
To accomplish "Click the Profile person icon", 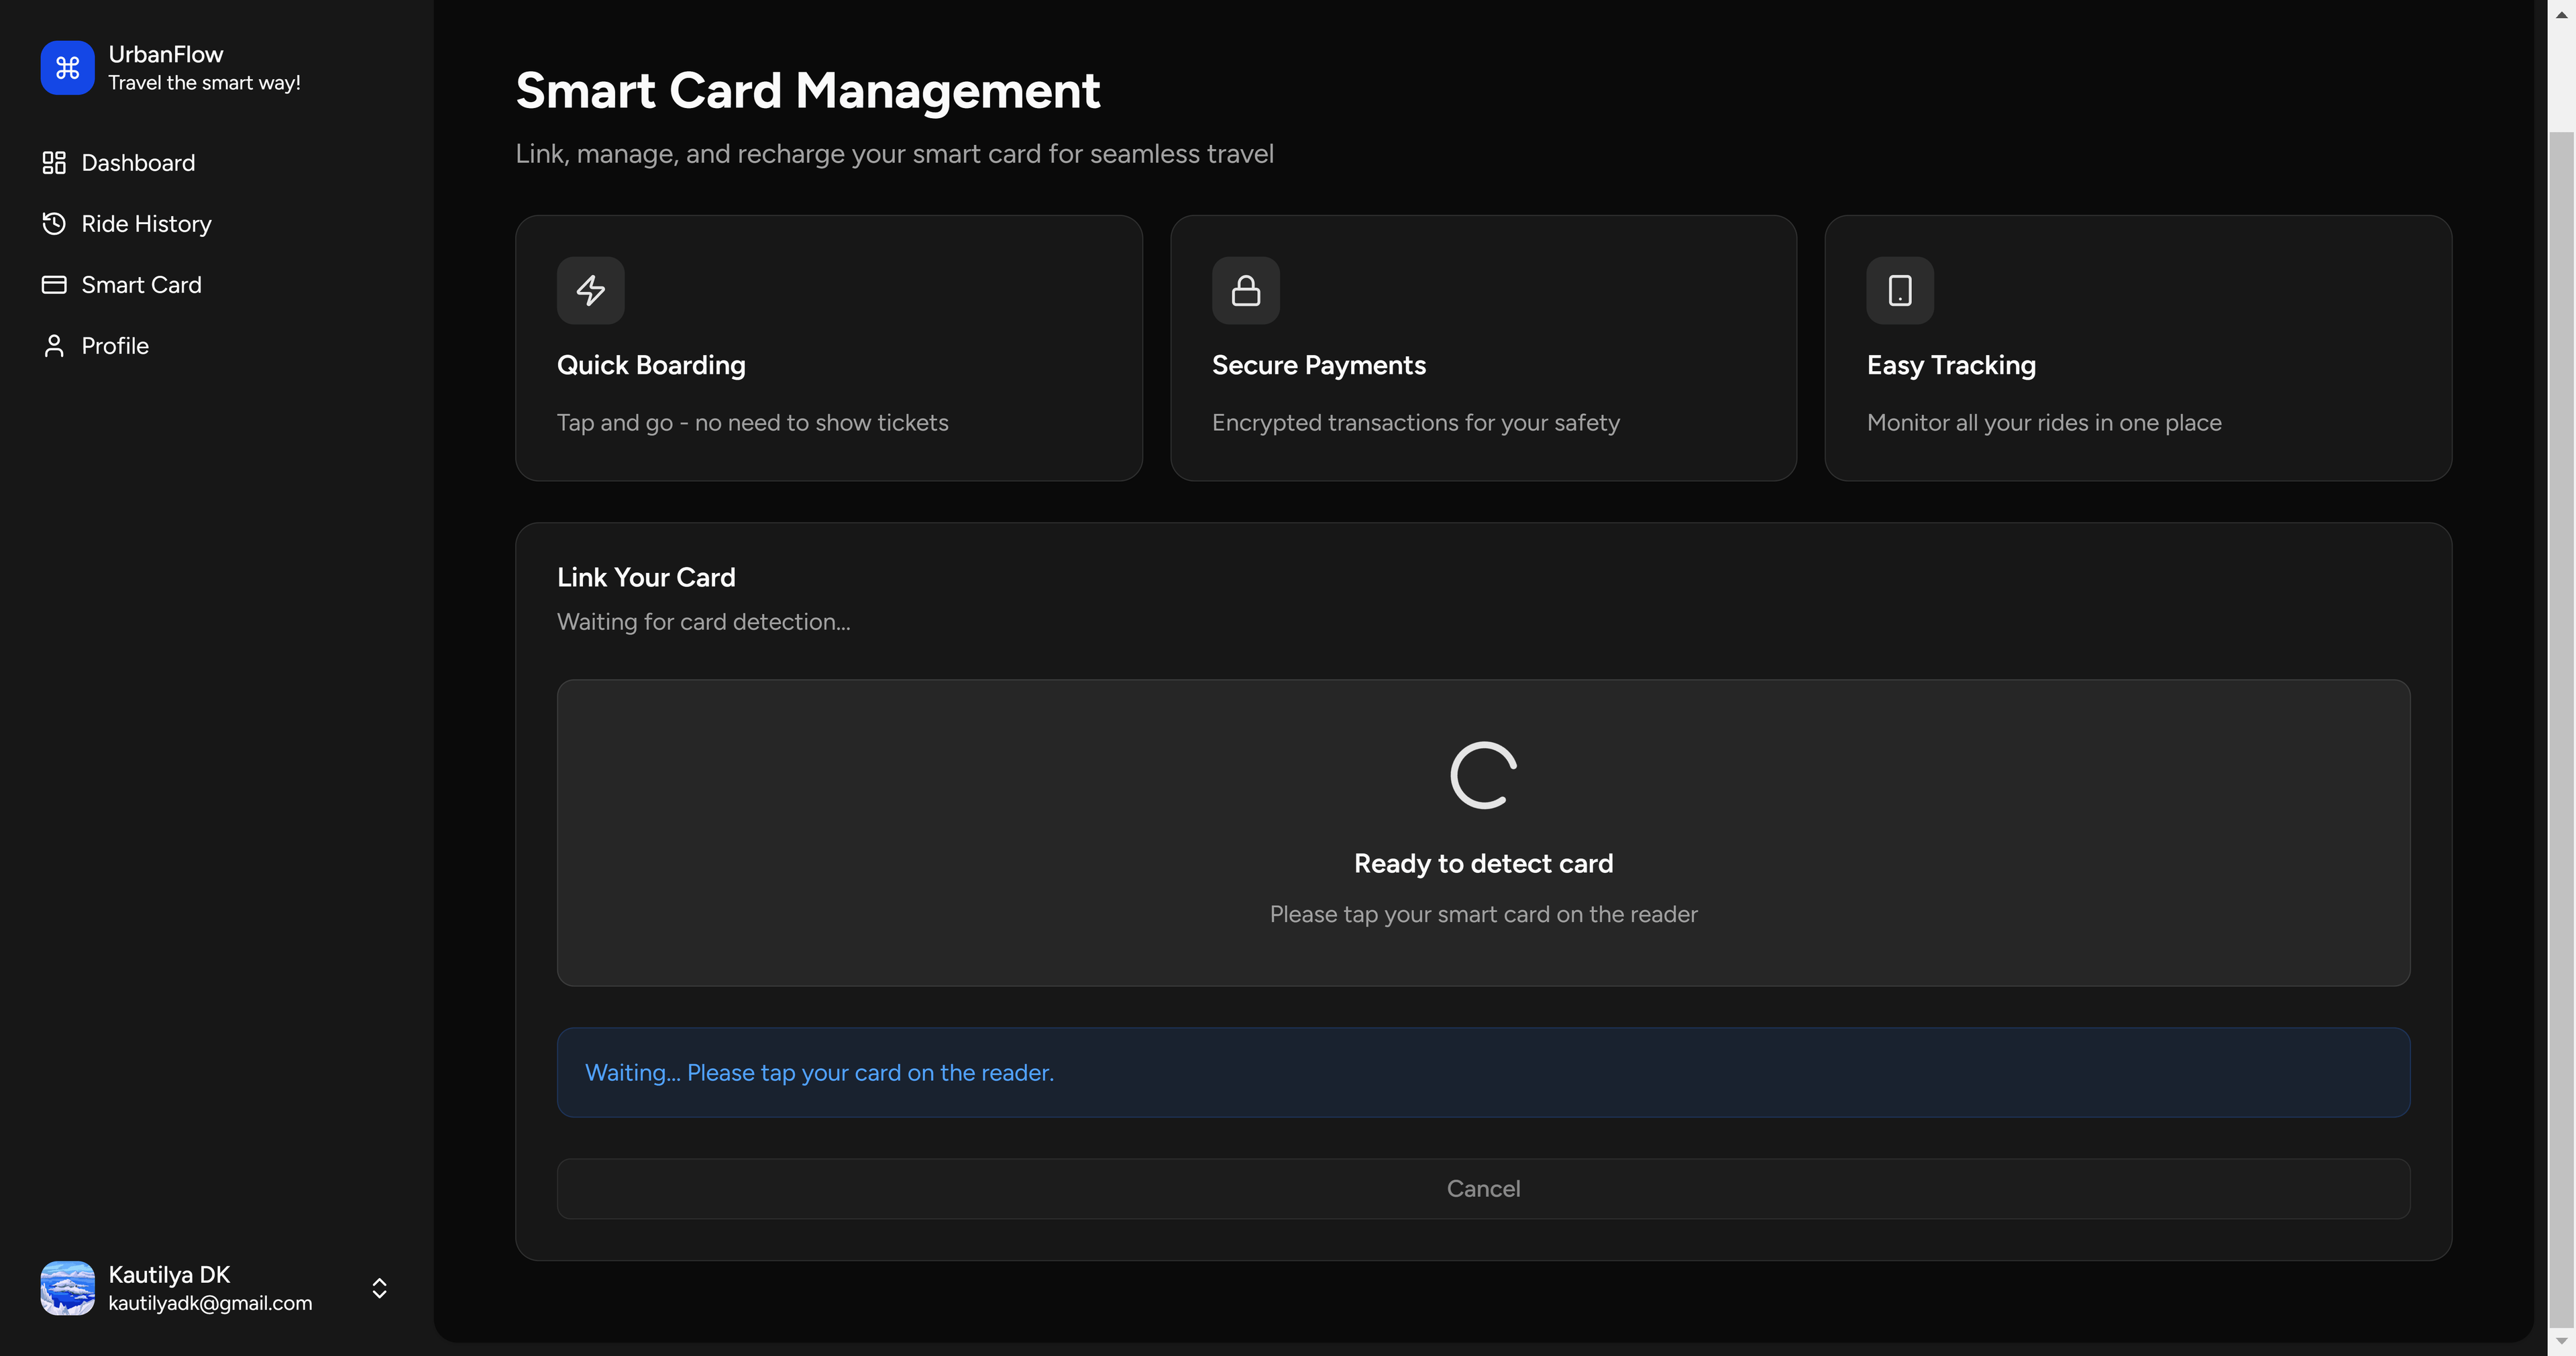I will [x=54, y=345].
